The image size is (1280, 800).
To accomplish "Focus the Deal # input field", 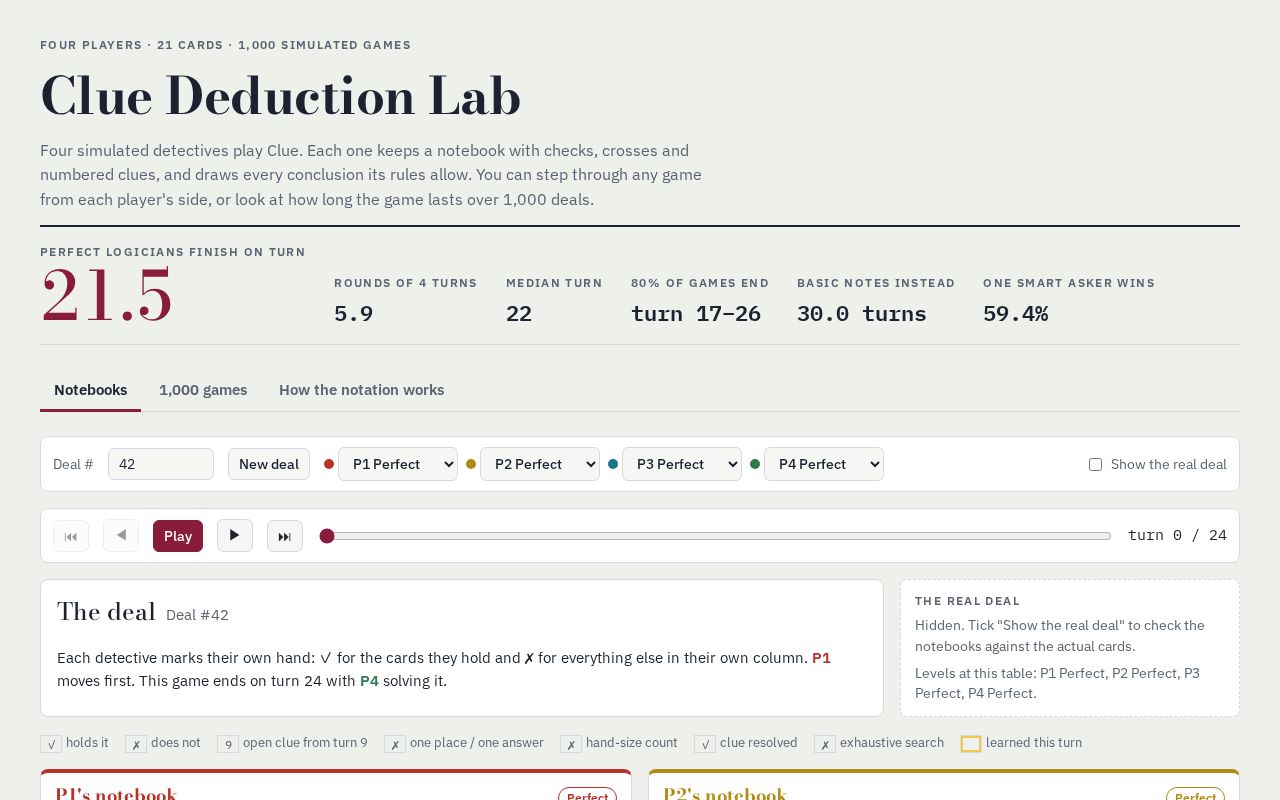I will (161, 464).
